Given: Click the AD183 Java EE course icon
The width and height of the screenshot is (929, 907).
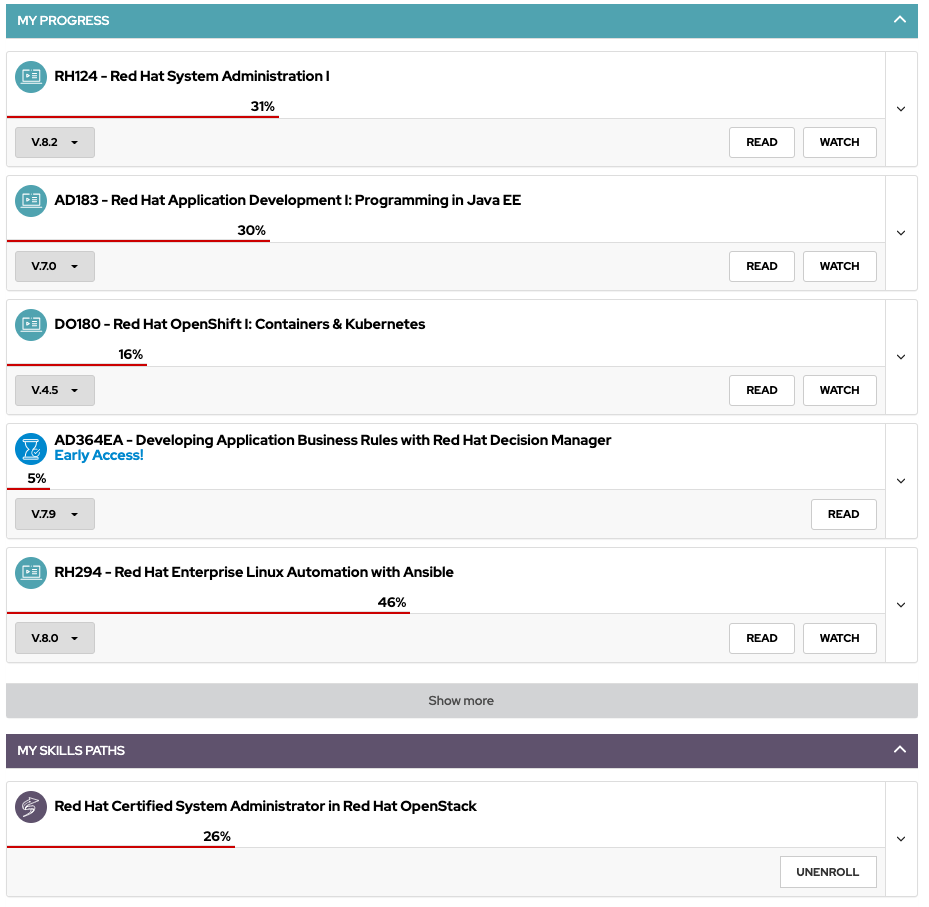Looking at the screenshot, I should pos(30,201).
